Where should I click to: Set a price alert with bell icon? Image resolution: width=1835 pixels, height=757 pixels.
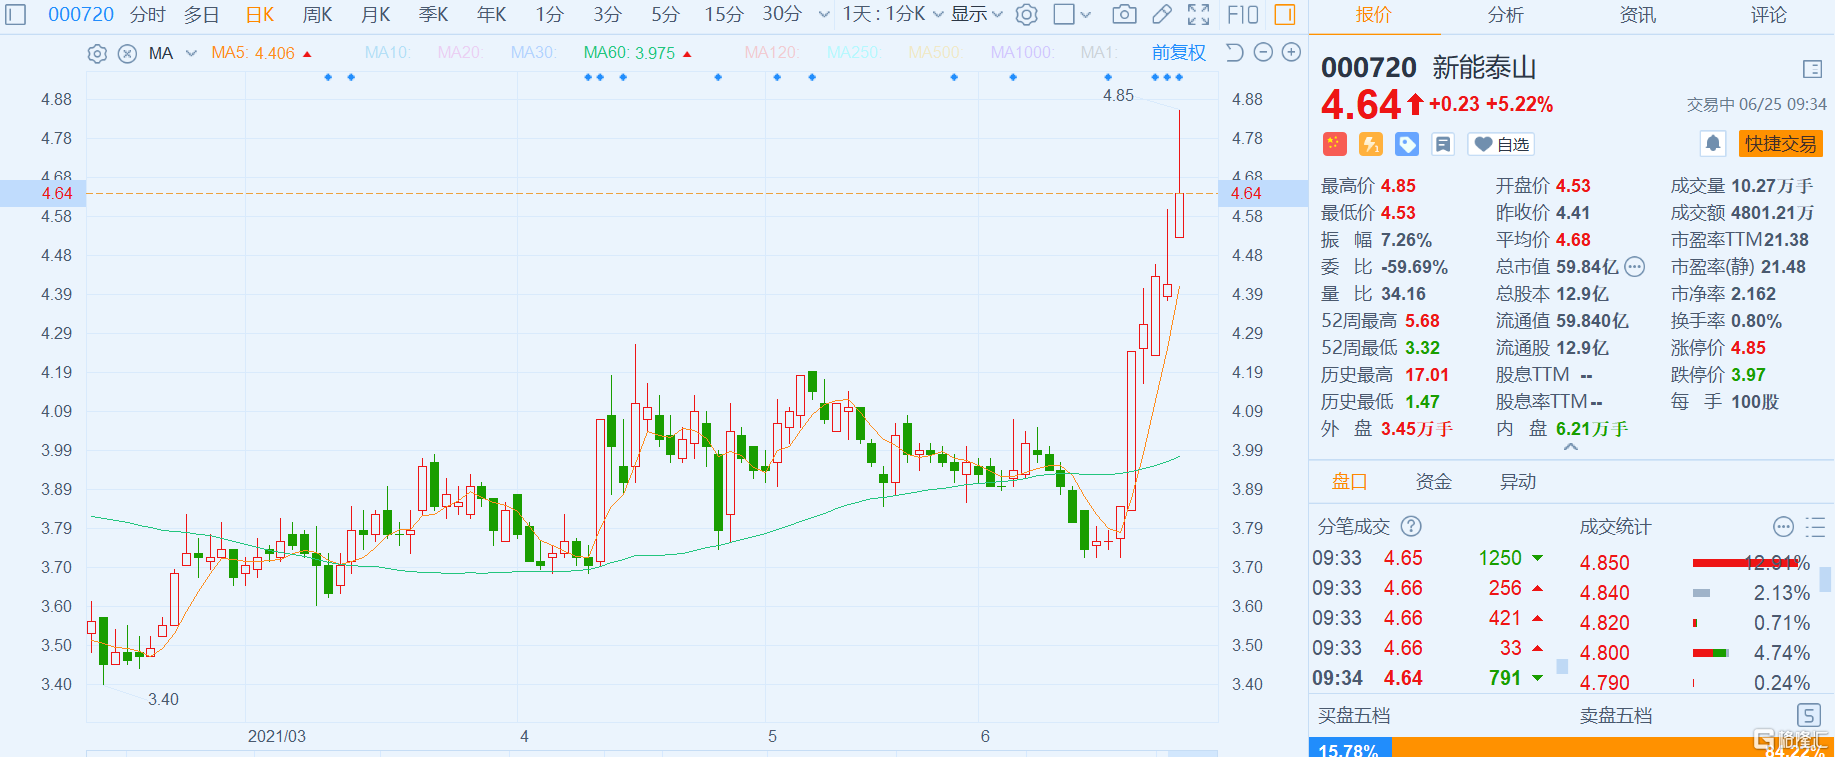(x=1713, y=144)
